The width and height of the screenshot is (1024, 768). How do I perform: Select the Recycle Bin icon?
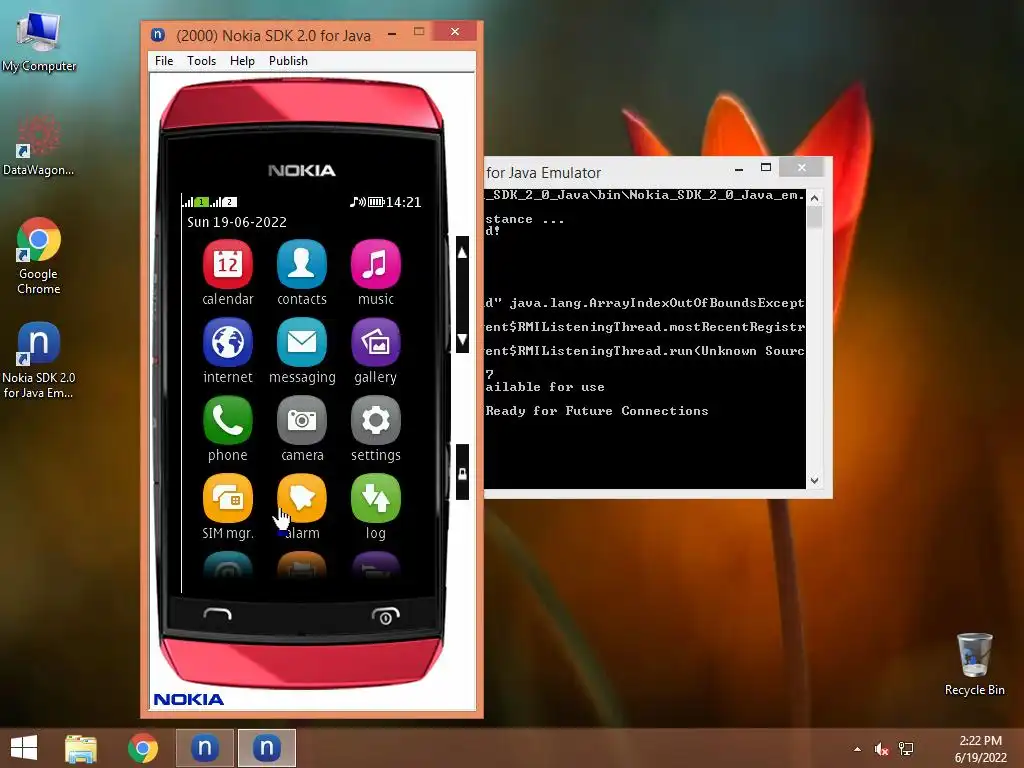(974, 664)
